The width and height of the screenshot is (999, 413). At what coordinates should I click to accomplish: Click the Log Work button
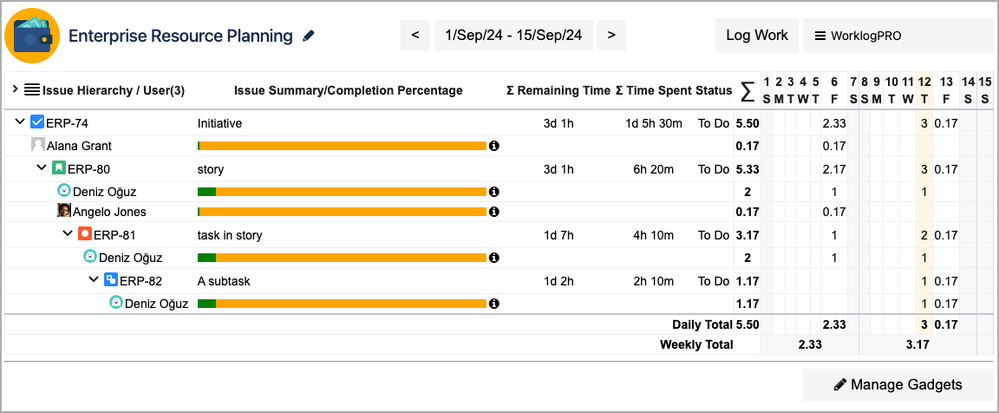coord(756,36)
